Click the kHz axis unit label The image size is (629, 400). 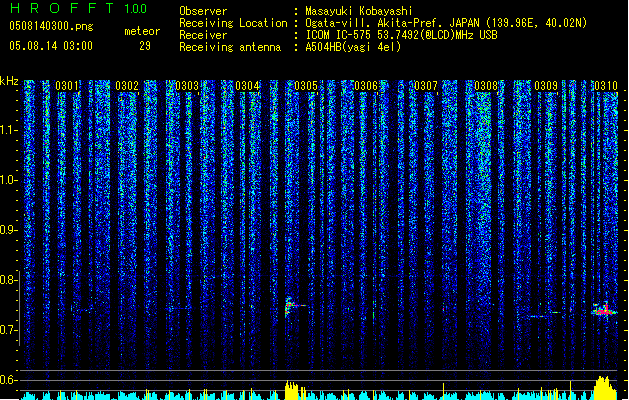tap(9, 81)
